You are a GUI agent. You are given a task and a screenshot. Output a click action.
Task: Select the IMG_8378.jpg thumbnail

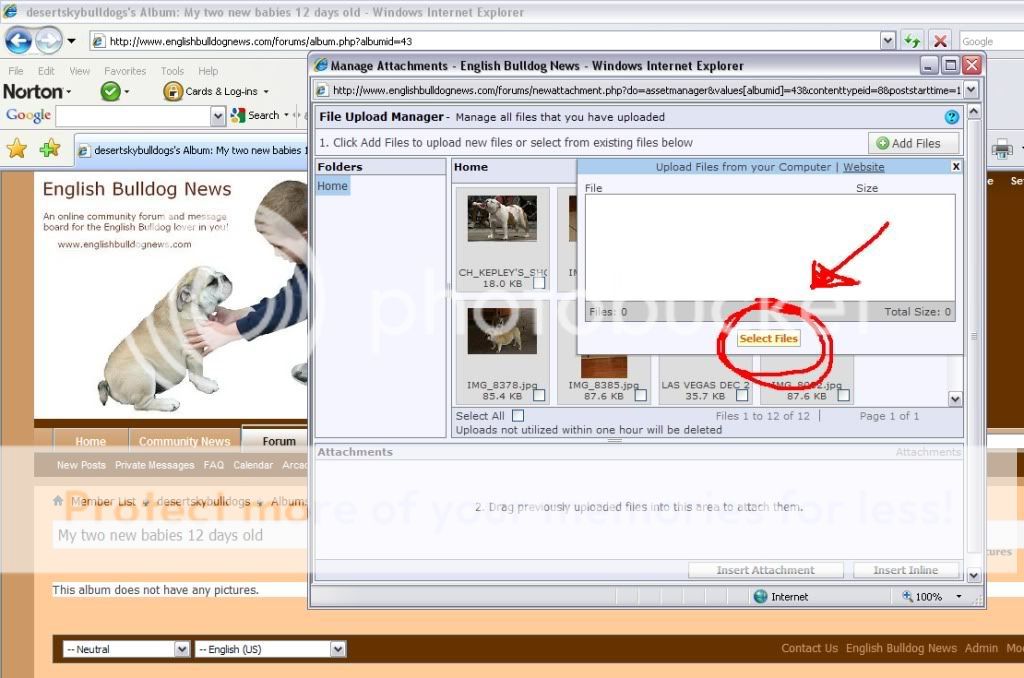click(502, 331)
